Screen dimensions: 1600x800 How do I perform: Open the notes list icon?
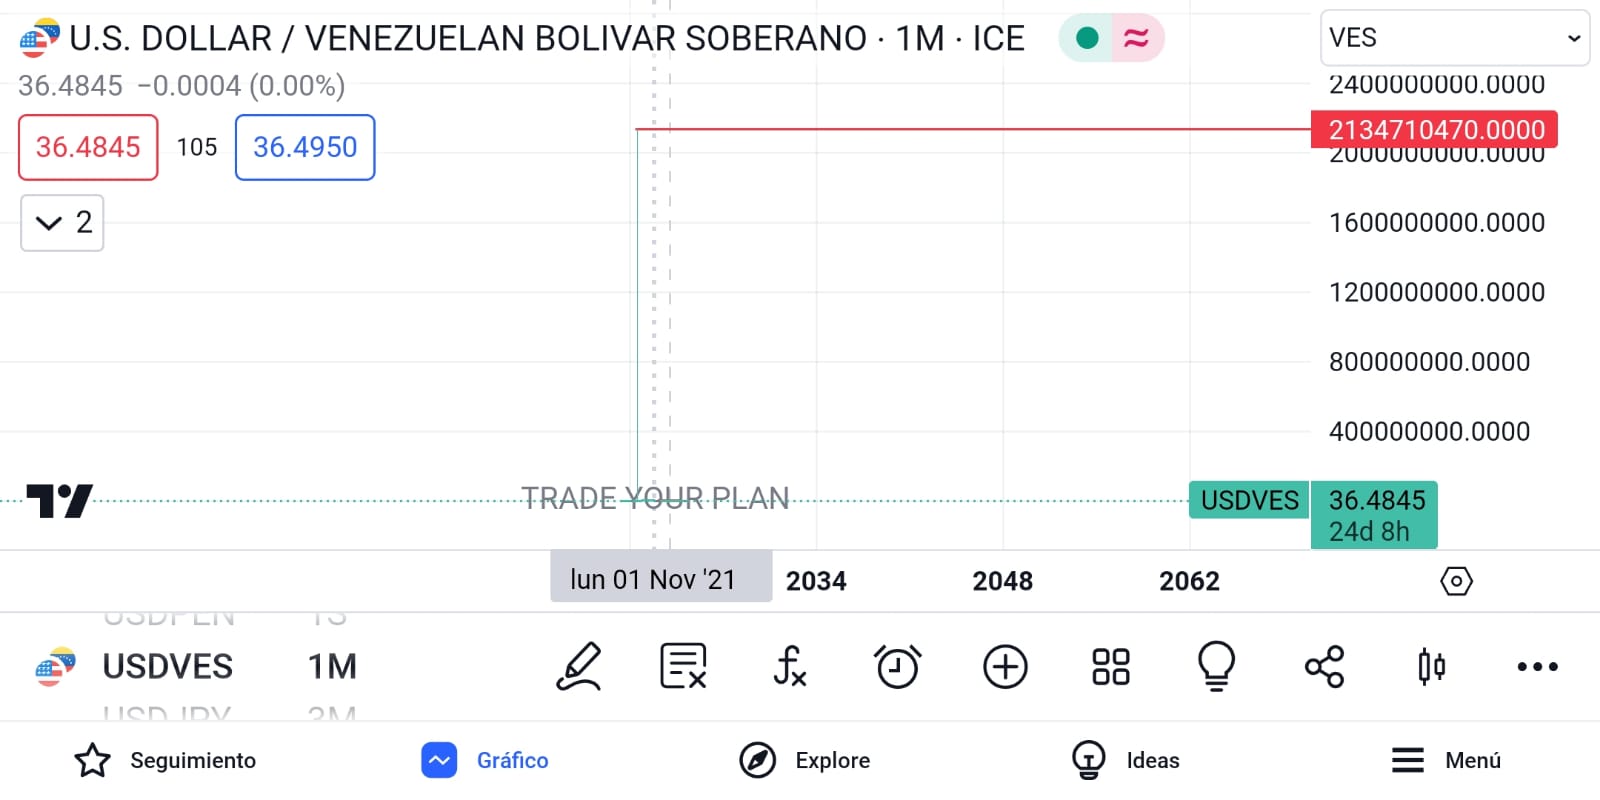coord(684,667)
